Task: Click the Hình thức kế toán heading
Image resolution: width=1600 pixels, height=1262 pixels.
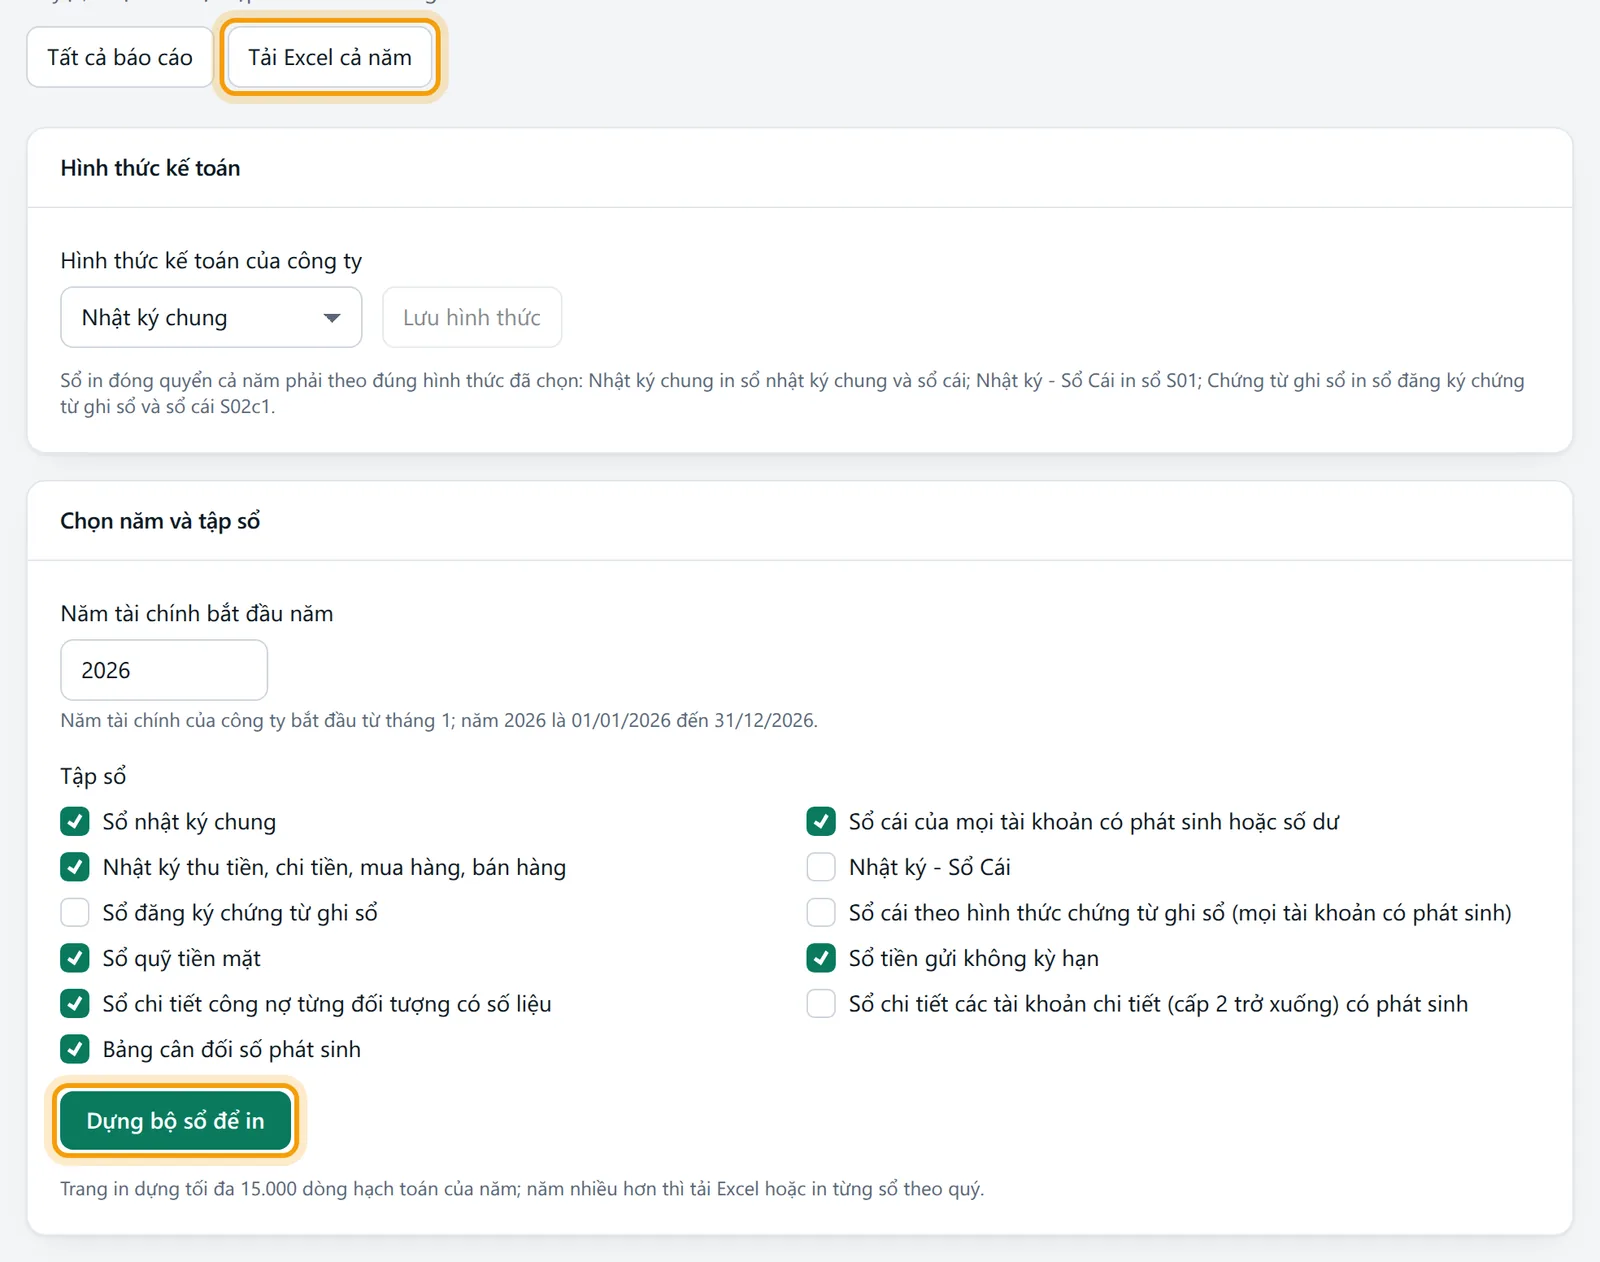Action: (x=150, y=168)
